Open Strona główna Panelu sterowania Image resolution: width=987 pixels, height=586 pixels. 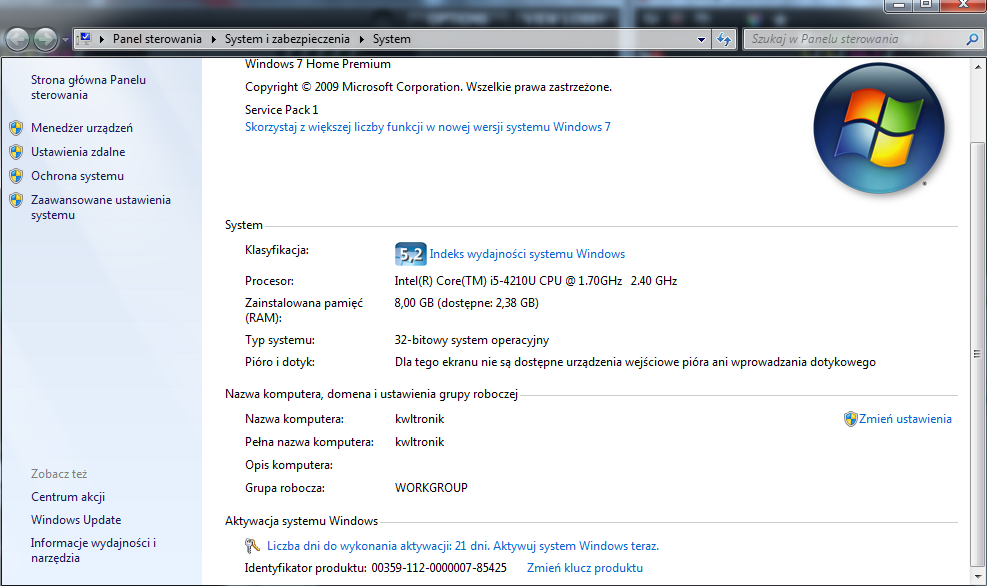coord(88,87)
